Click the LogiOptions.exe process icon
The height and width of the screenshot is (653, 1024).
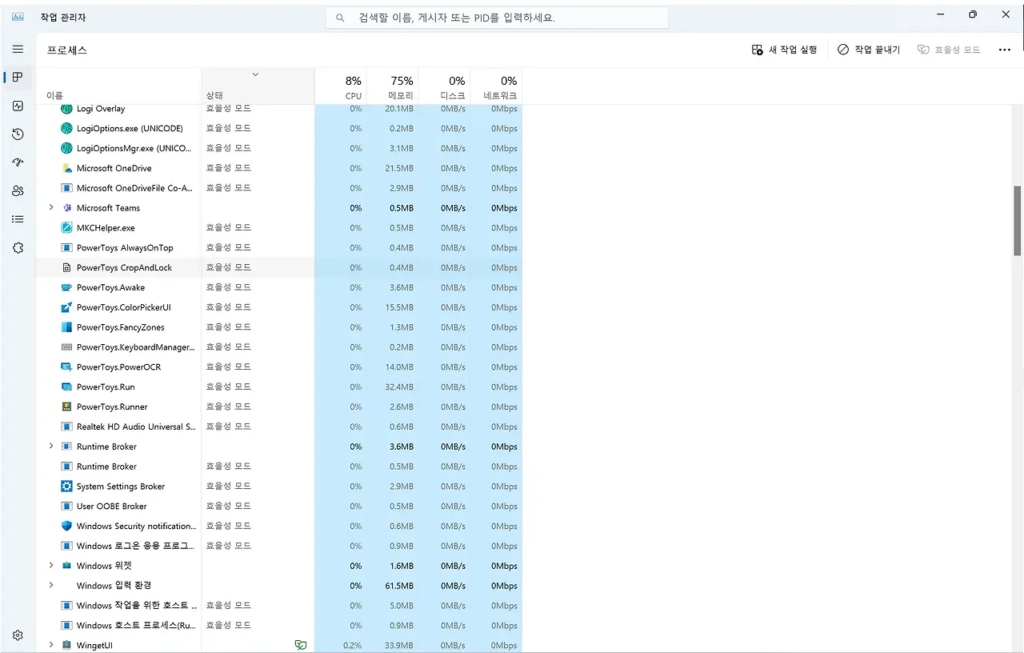click(x=67, y=128)
